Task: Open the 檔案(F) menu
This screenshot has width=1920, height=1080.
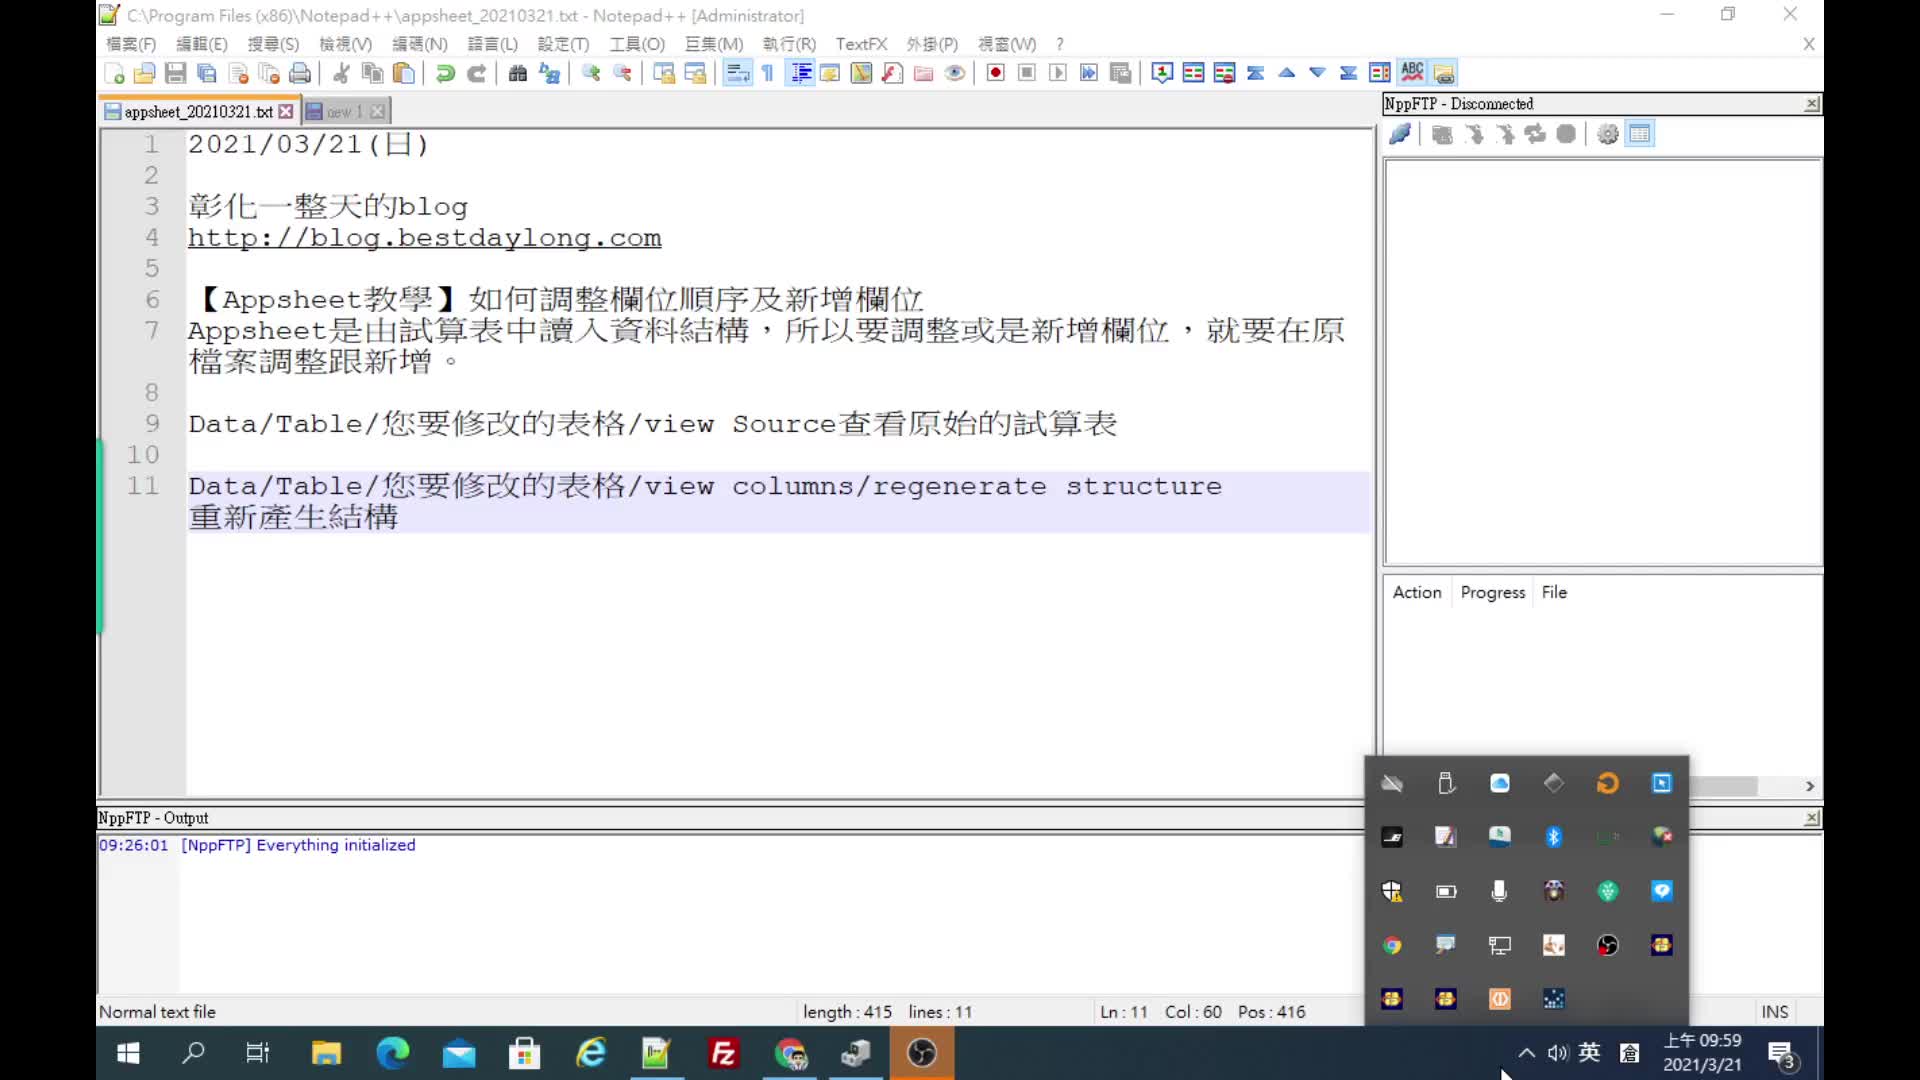Action: point(131,44)
